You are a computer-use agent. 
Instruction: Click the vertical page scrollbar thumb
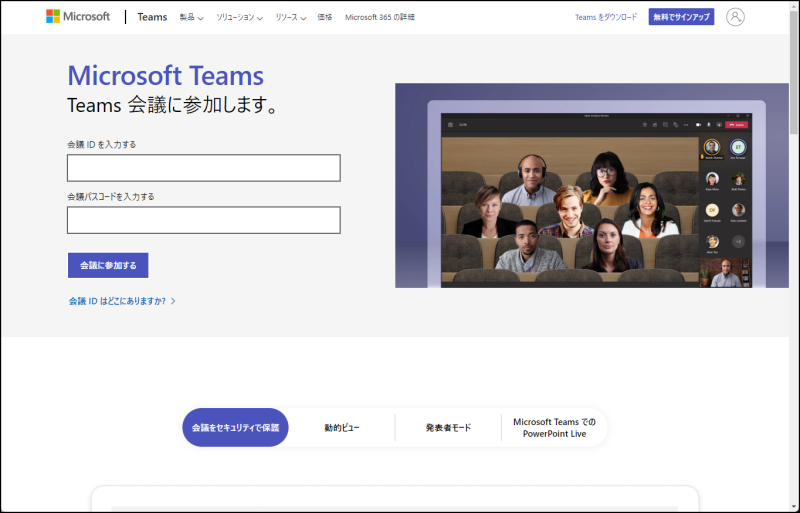pos(794,71)
